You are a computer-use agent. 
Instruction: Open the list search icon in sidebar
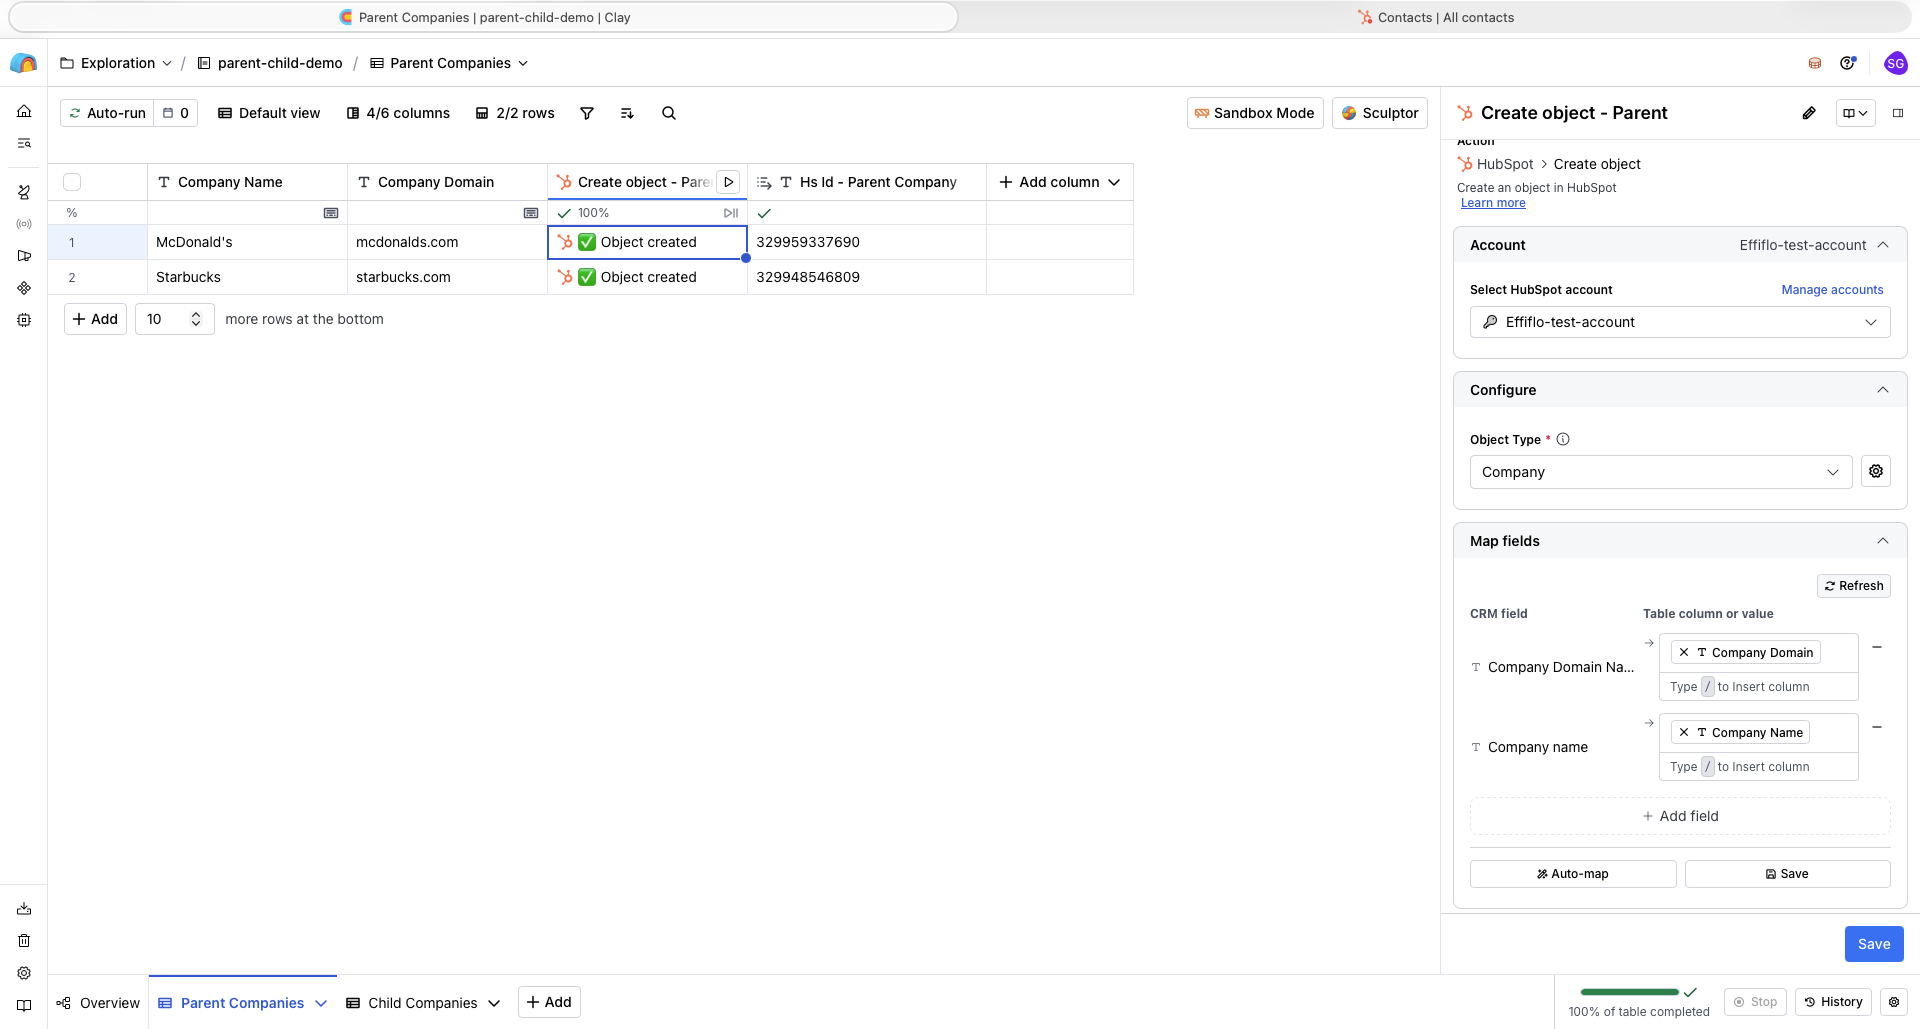point(24,143)
